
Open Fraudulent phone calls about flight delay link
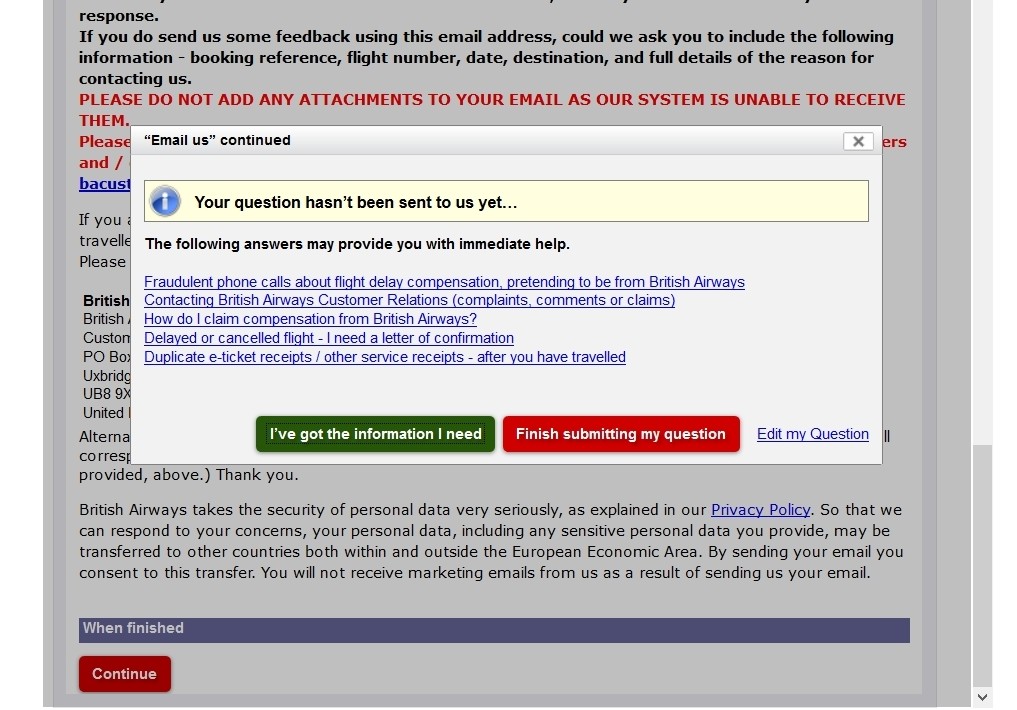444,282
